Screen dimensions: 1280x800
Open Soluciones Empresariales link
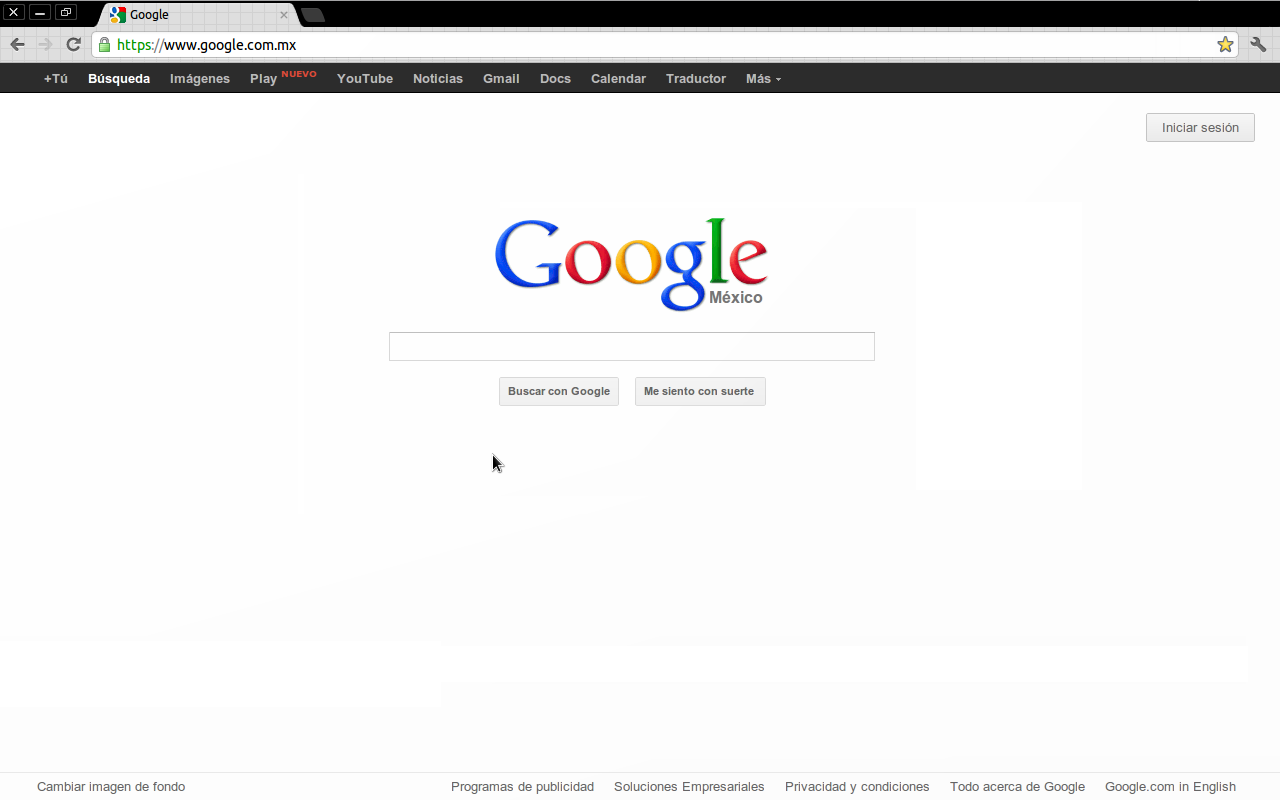tap(689, 787)
